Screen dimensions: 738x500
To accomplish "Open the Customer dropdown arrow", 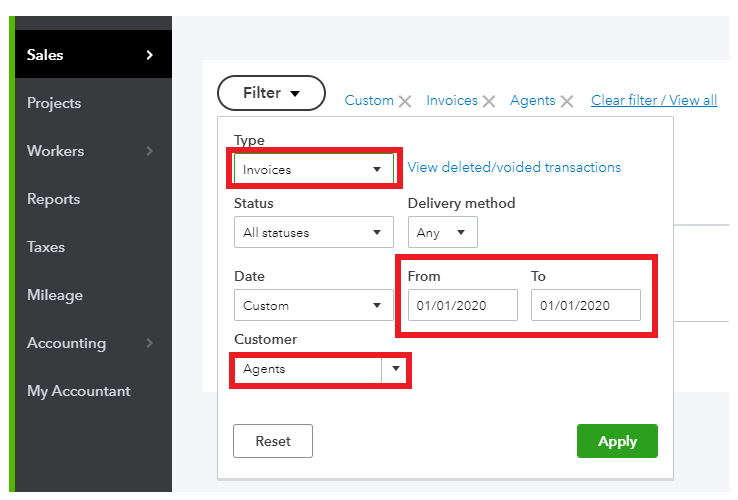I will 396,369.
